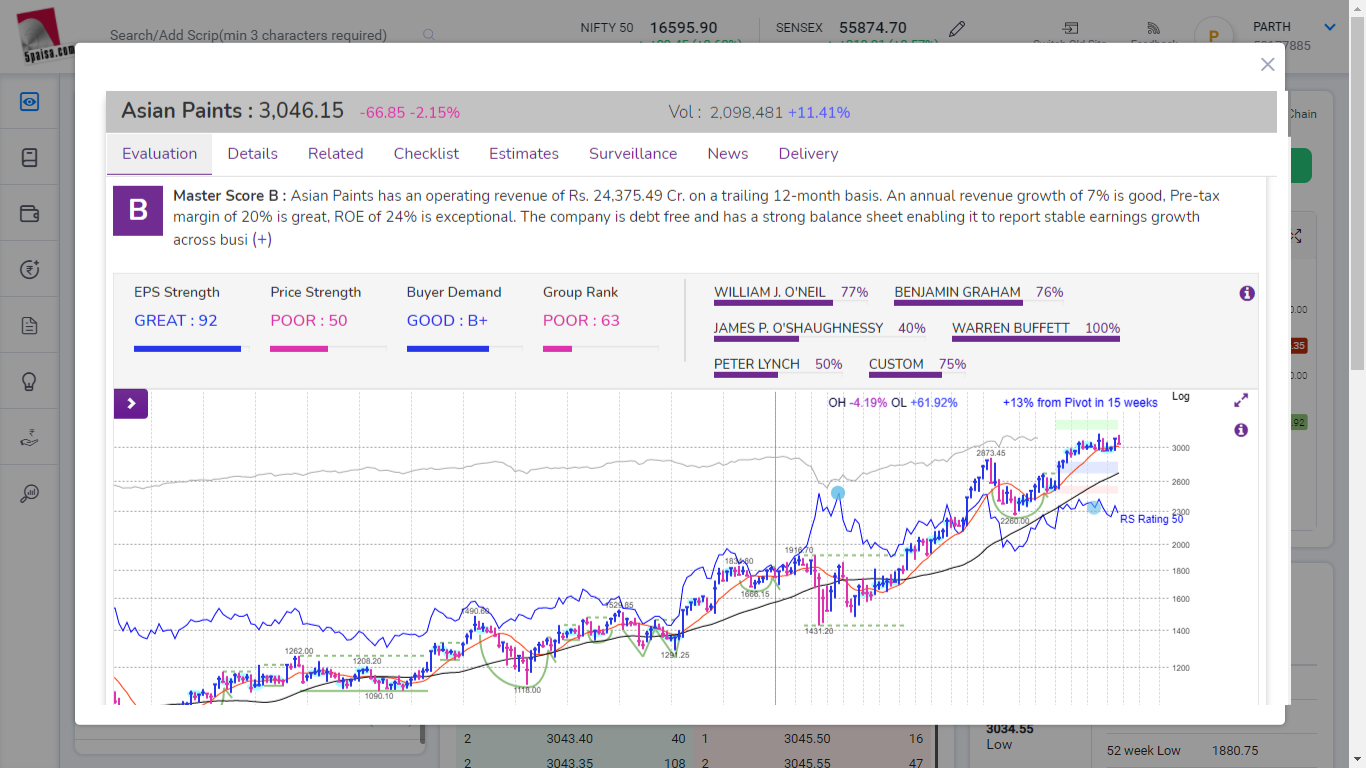Click the Group Rank progress bar
The image size is (1366, 768).
[600, 348]
